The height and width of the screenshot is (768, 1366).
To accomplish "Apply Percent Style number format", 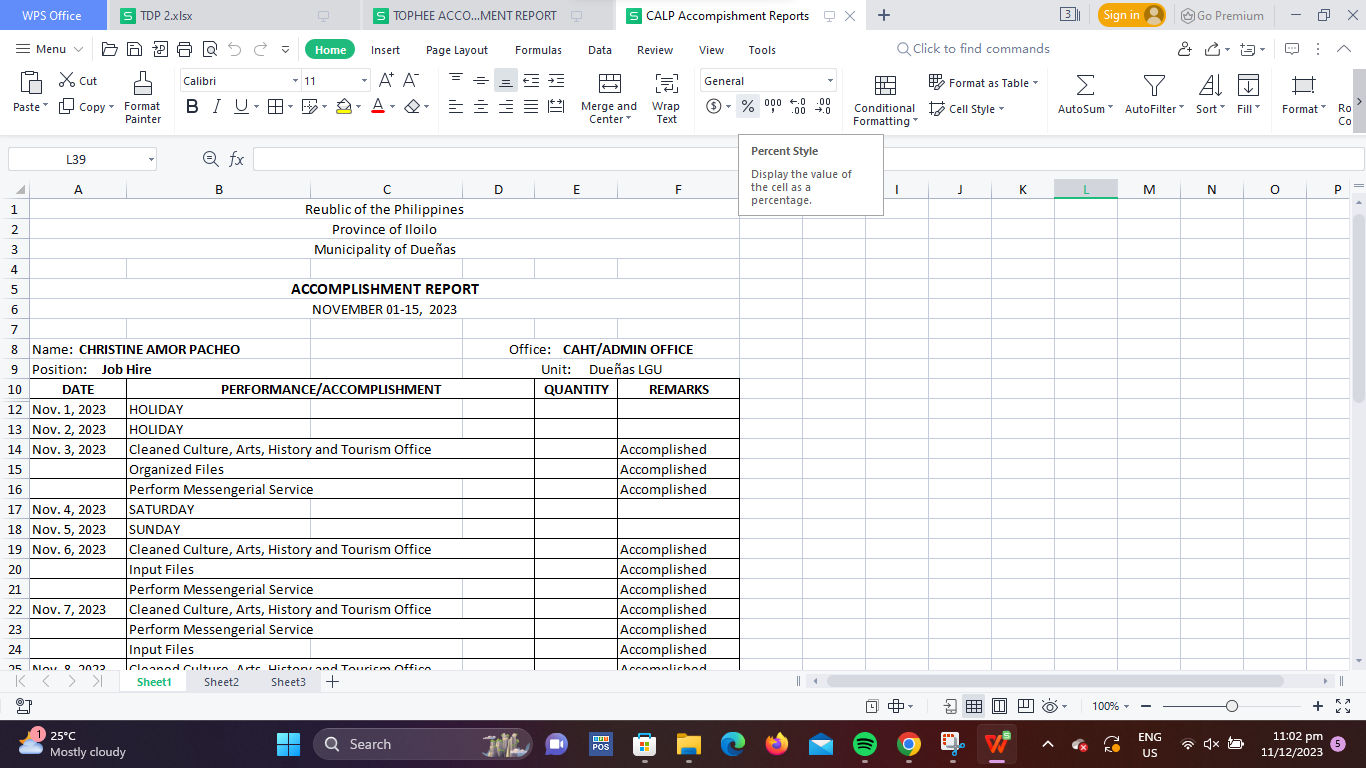I will [747, 105].
